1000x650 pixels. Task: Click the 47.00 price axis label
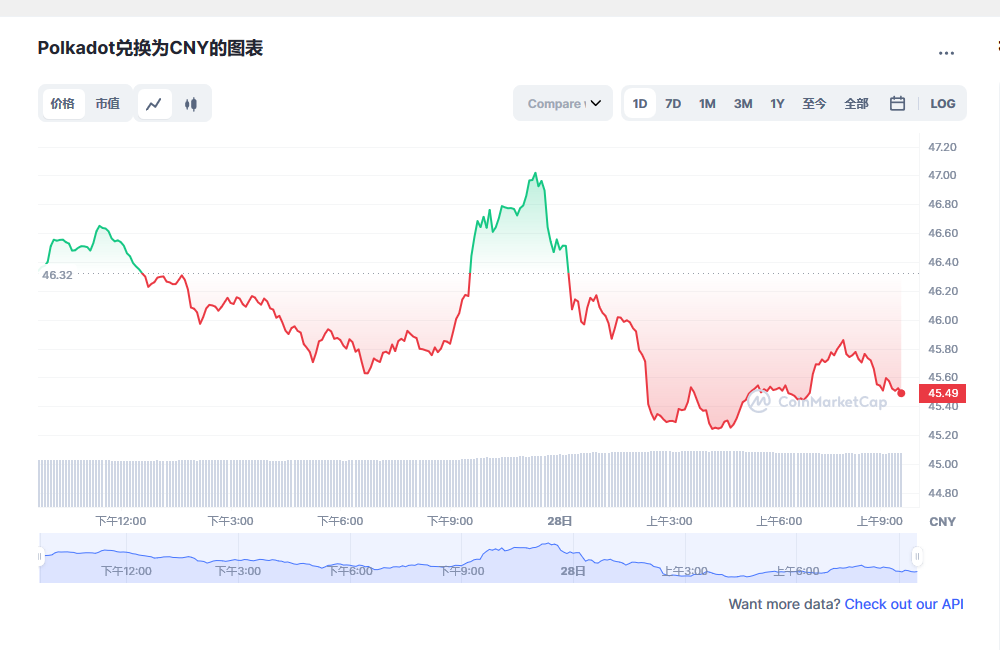(942, 175)
